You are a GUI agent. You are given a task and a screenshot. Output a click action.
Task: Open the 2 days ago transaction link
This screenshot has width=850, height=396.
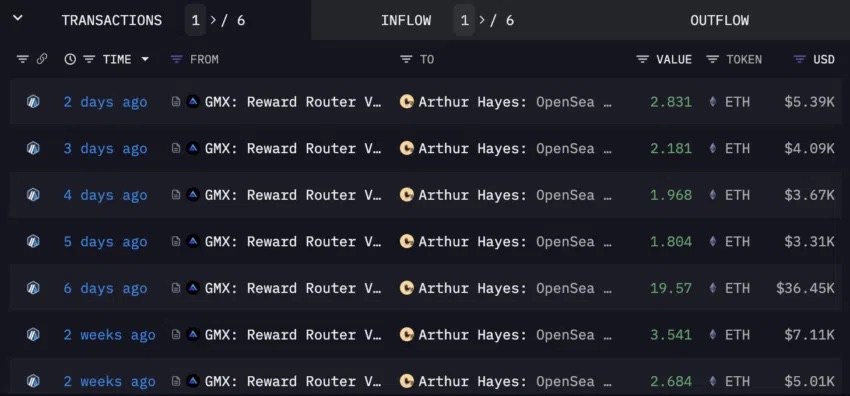point(105,102)
